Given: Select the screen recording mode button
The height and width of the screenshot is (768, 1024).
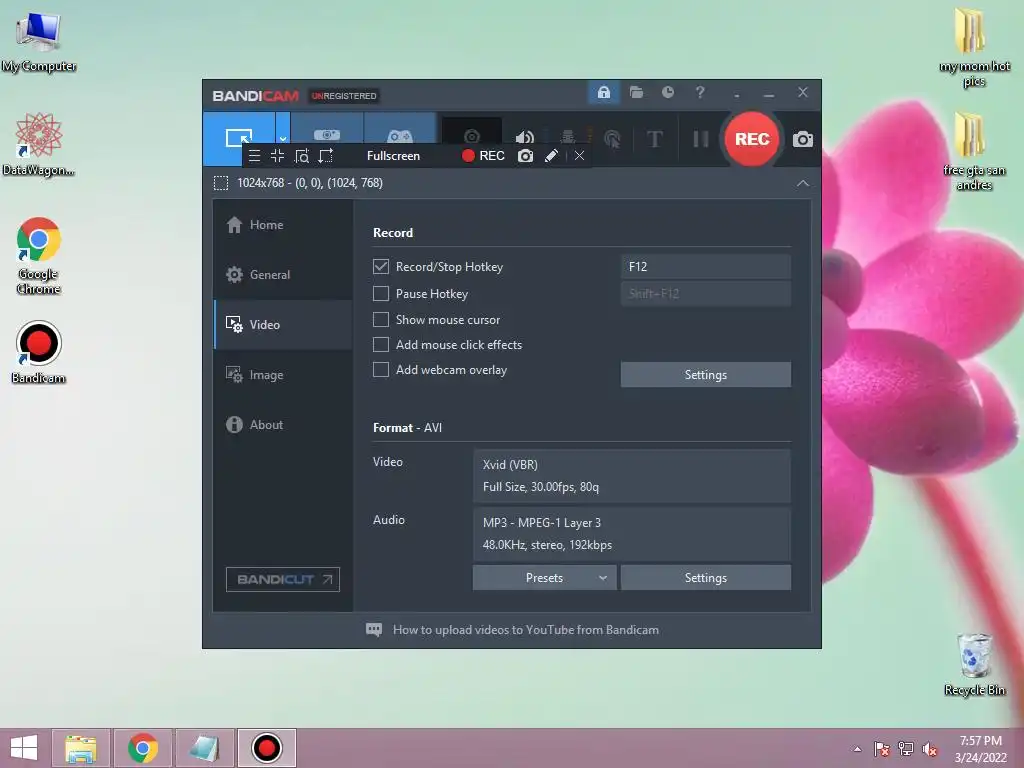Looking at the screenshot, I should click(x=238, y=138).
